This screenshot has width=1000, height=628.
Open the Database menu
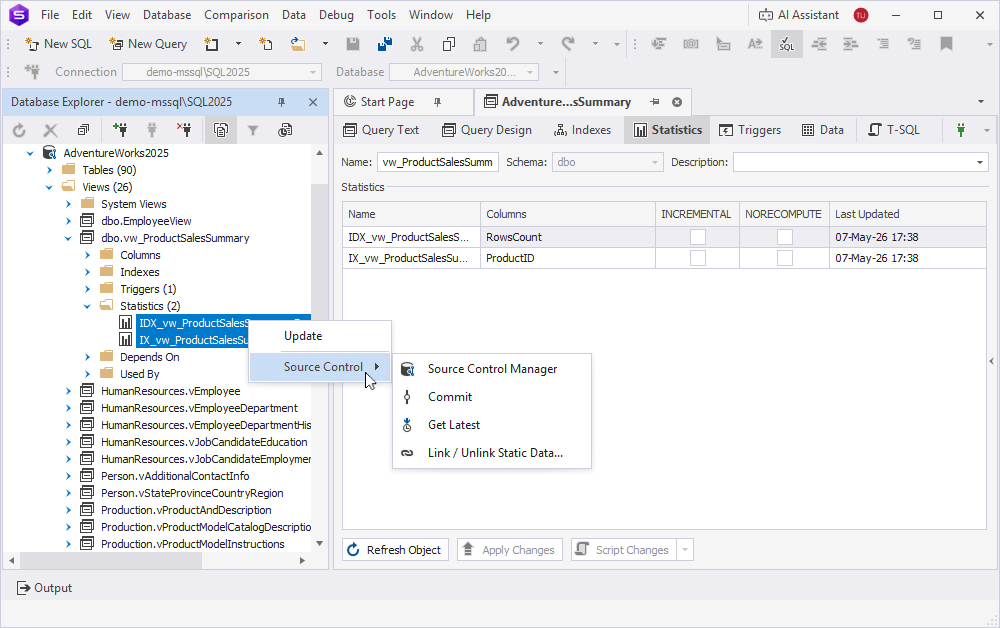click(166, 15)
